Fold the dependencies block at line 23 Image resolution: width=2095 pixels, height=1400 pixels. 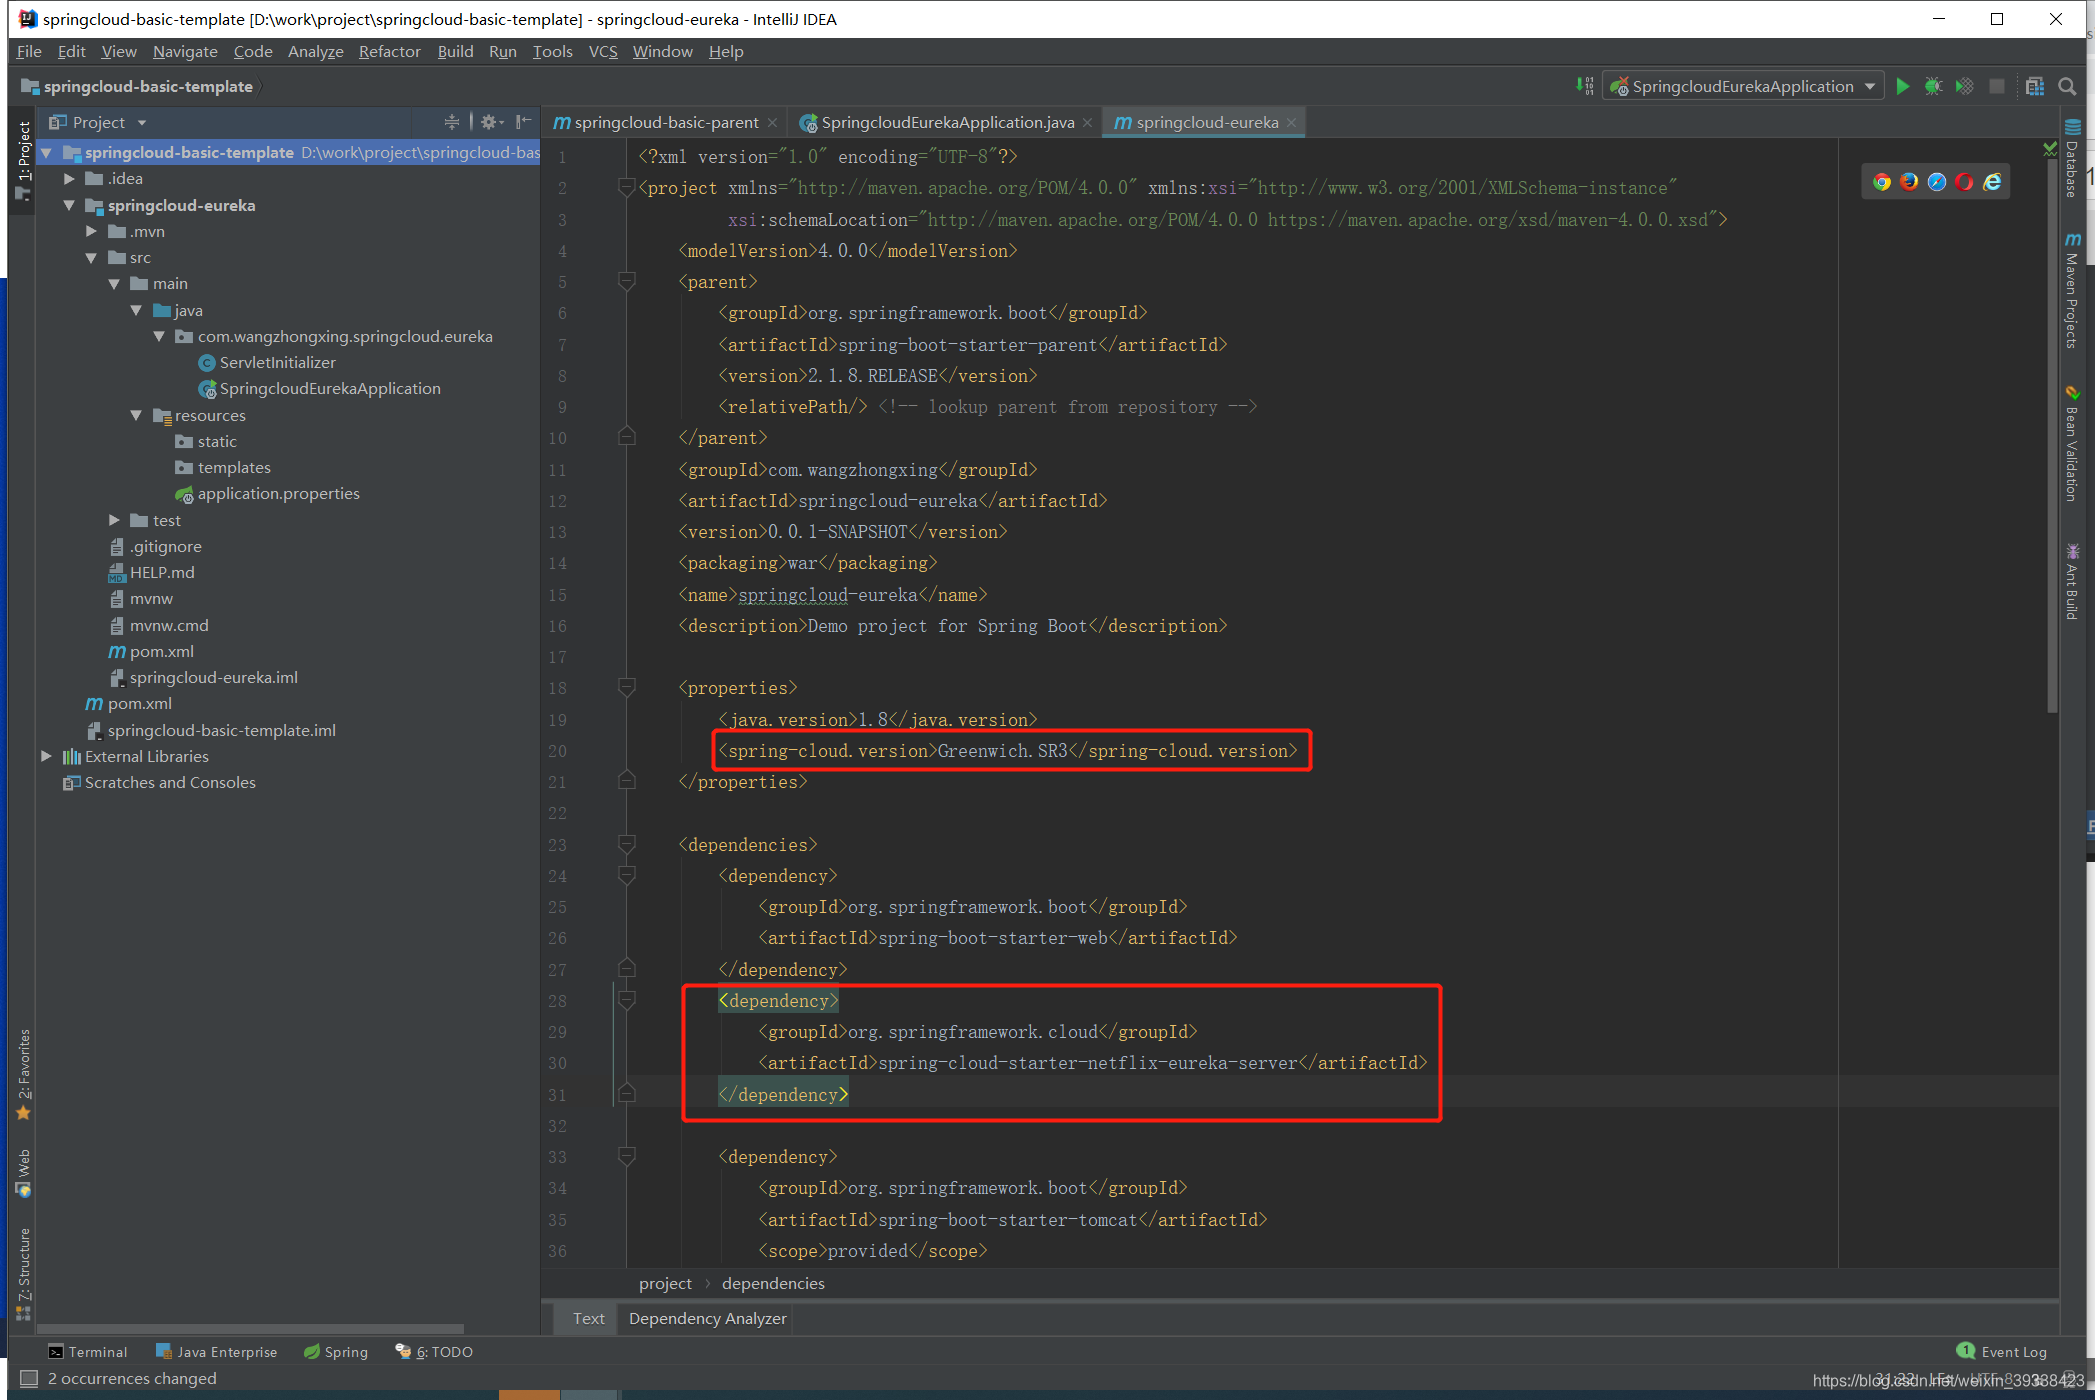pos(627,844)
